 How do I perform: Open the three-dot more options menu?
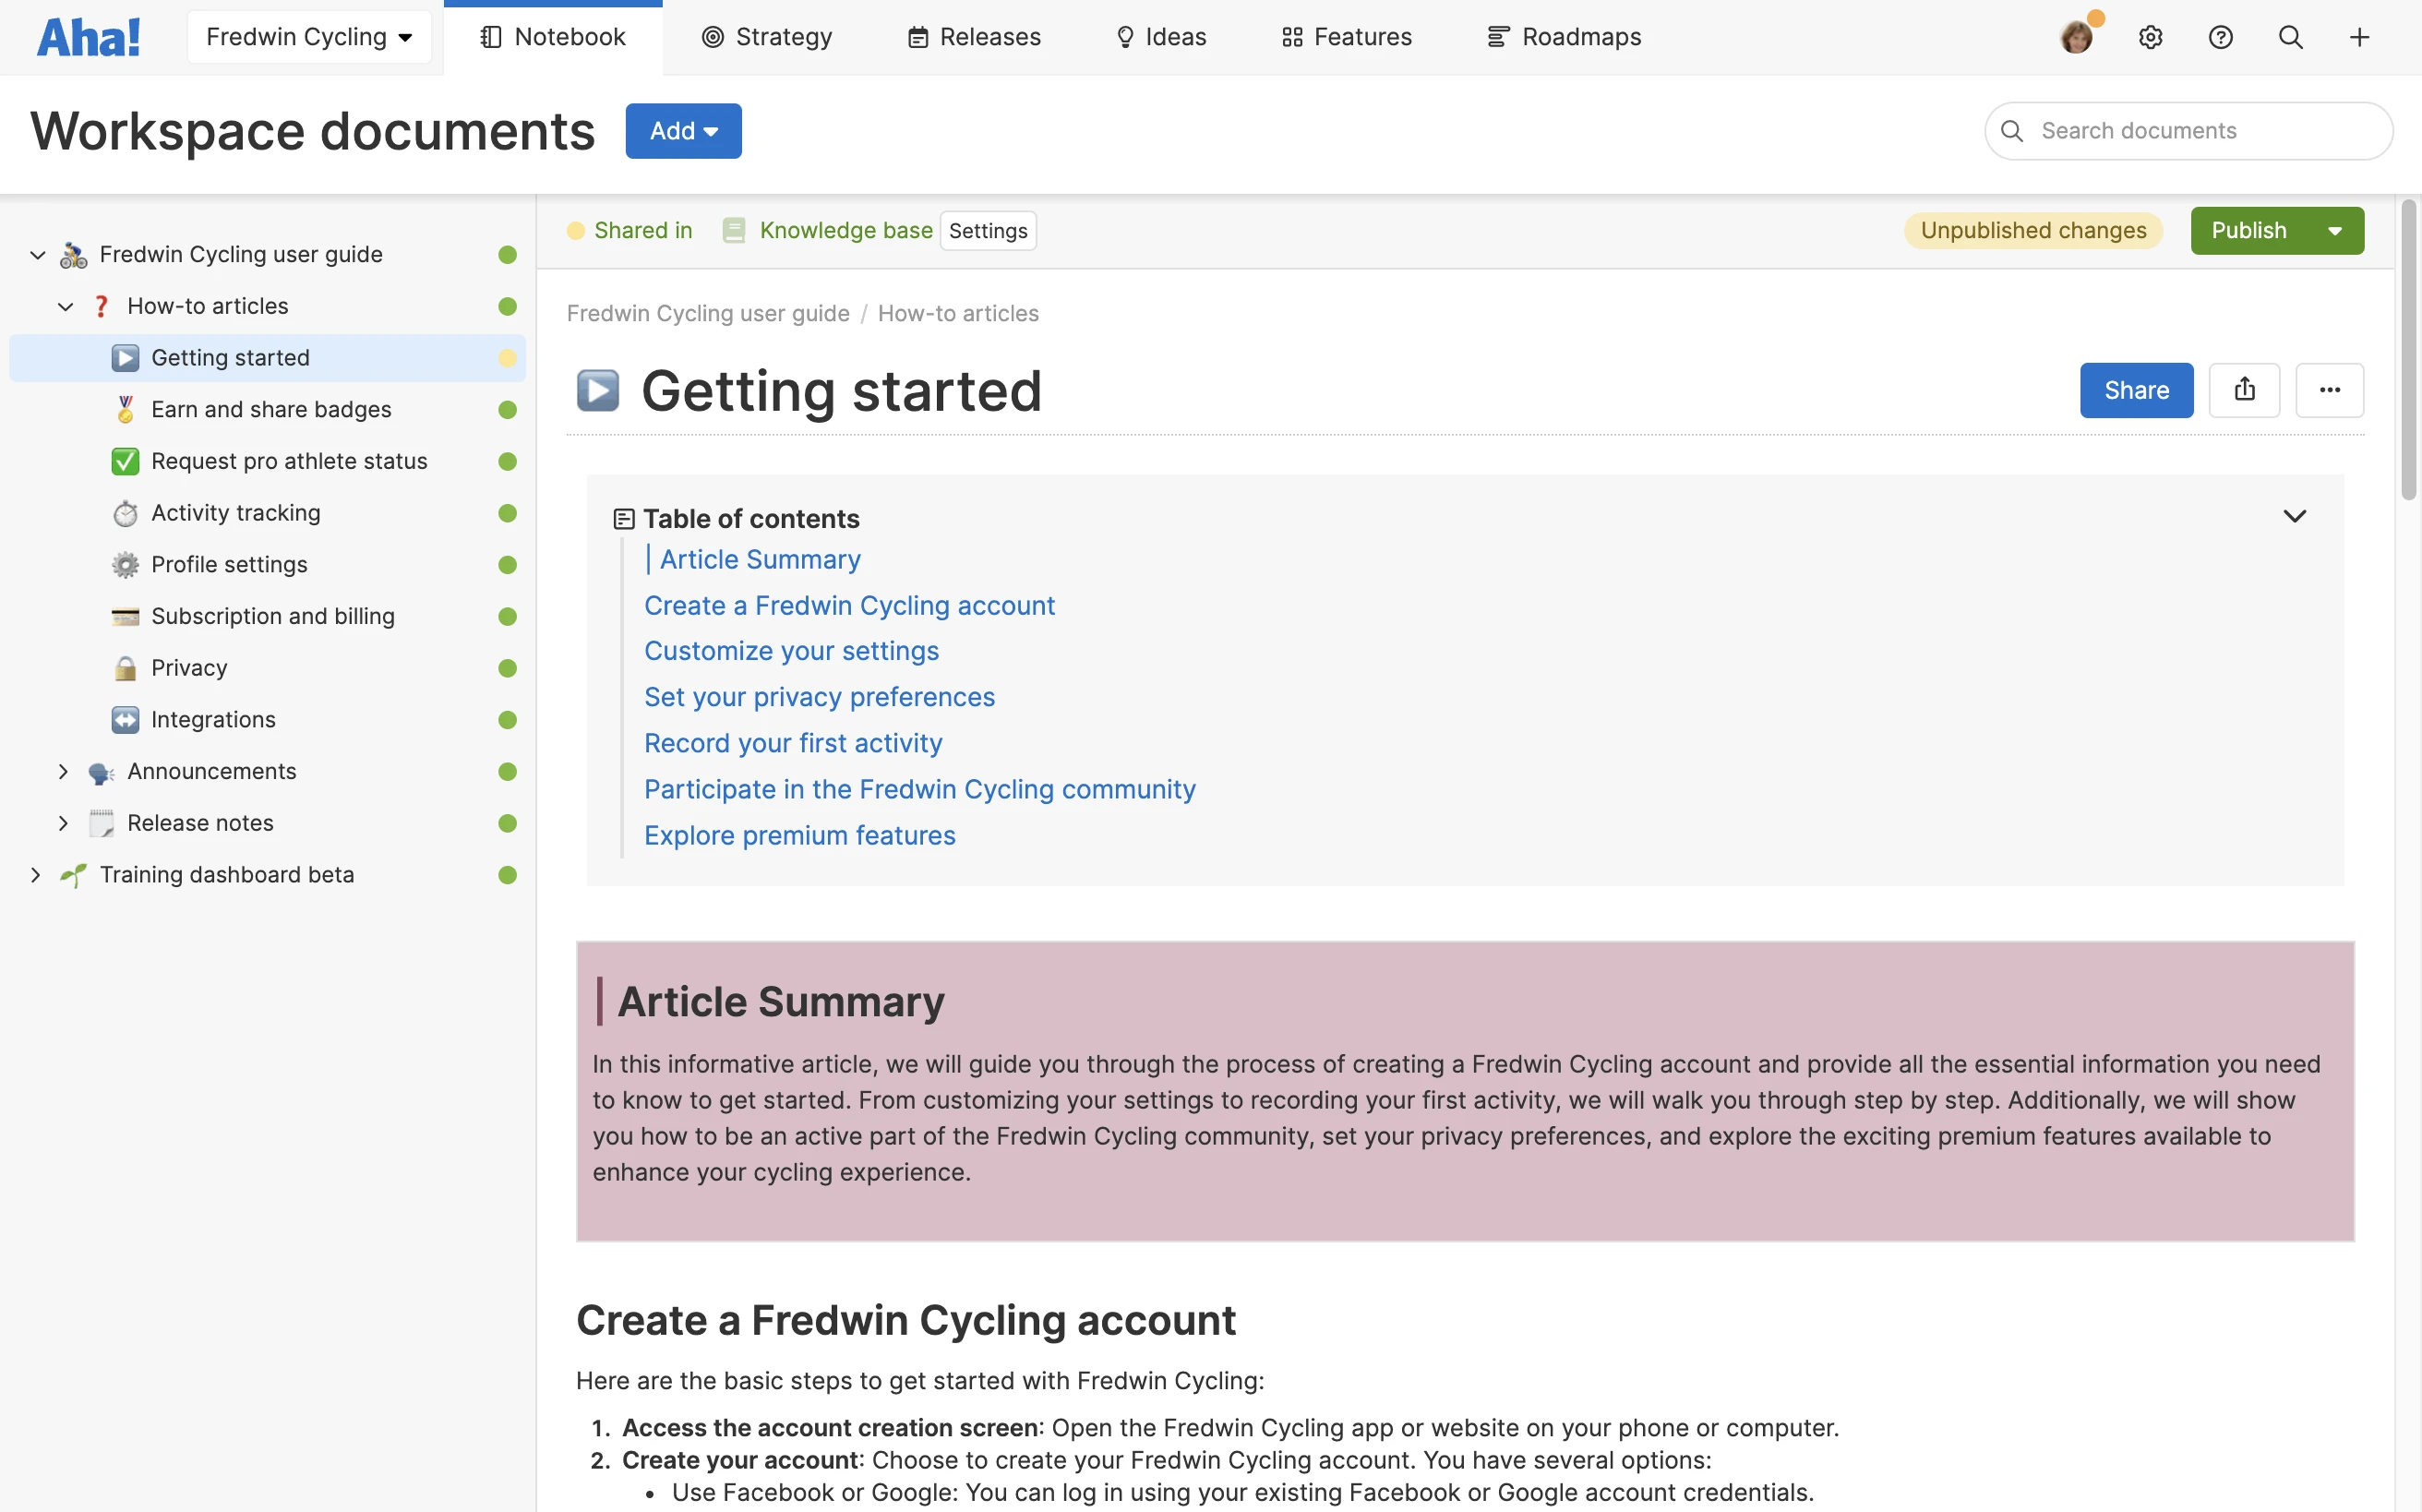pos(2329,390)
